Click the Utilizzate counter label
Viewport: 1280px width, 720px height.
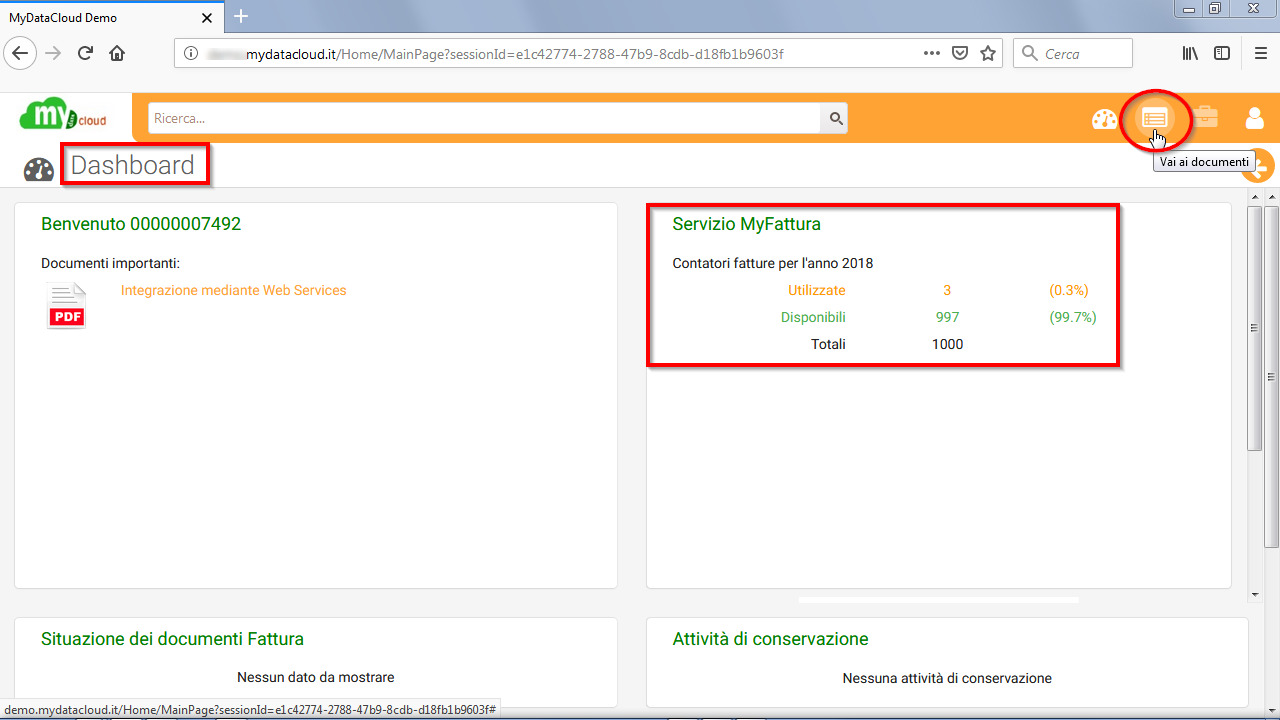(816, 290)
